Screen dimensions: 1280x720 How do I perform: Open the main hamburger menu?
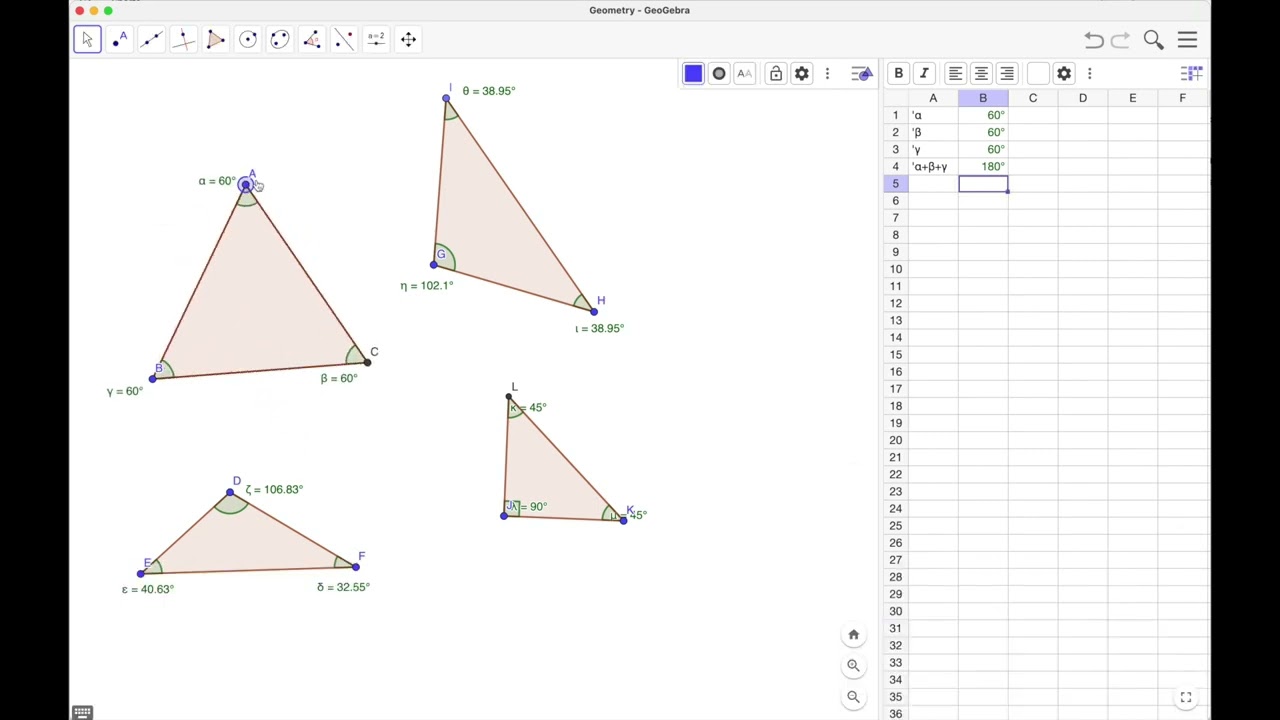(1187, 40)
